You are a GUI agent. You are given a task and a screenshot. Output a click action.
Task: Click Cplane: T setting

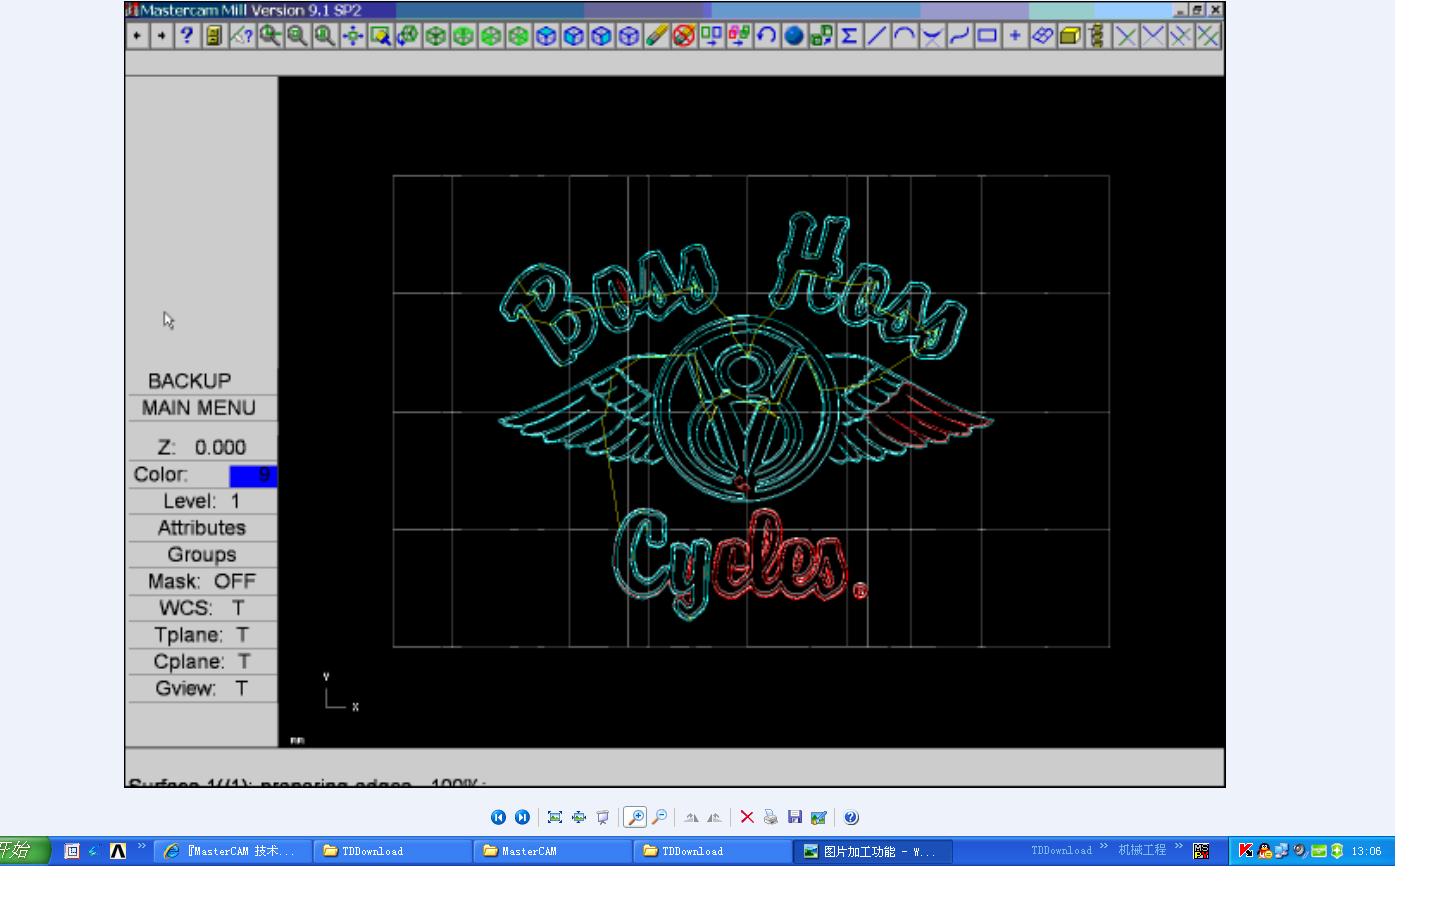coord(202,662)
